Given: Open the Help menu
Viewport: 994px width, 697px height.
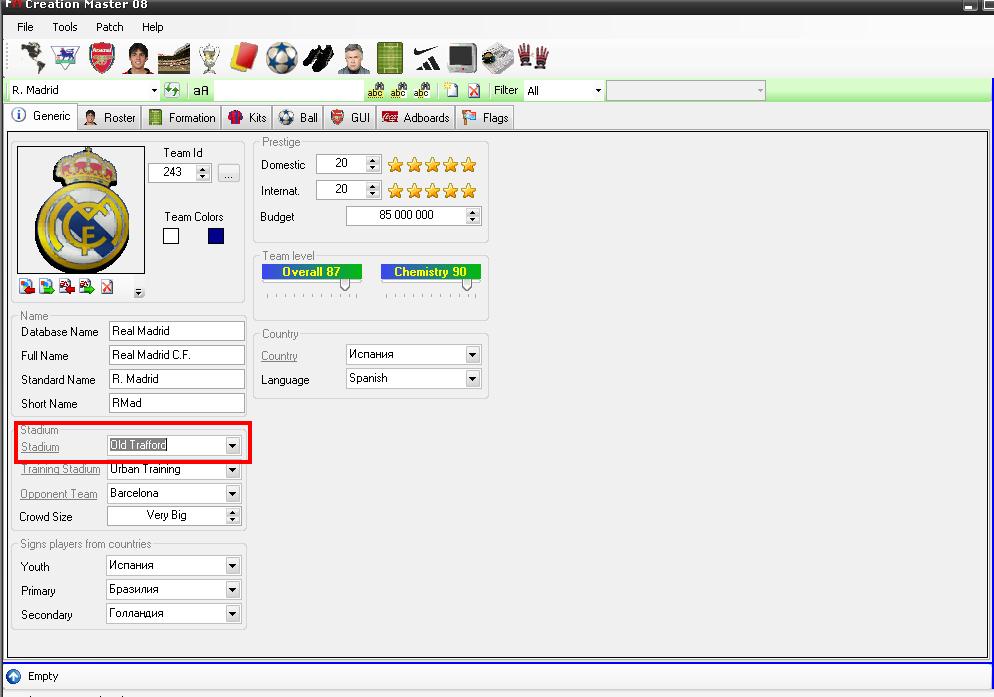Looking at the screenshot, I should (x=153, y=27).
